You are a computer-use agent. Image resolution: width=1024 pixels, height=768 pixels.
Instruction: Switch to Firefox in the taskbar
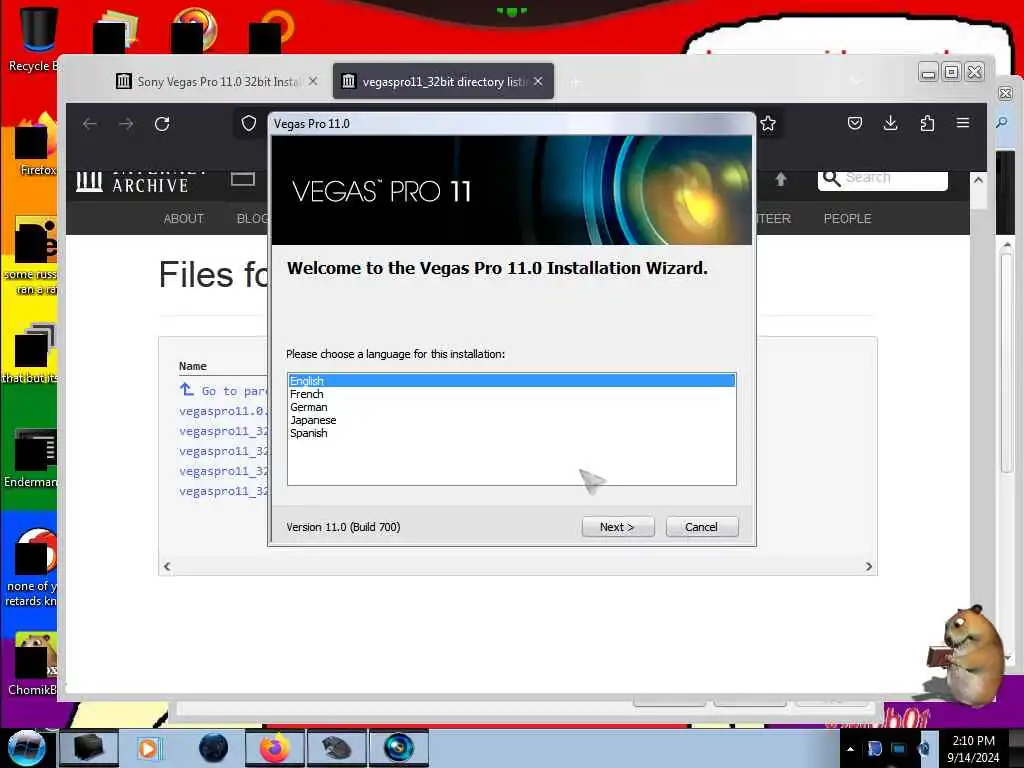coord(275,748)
